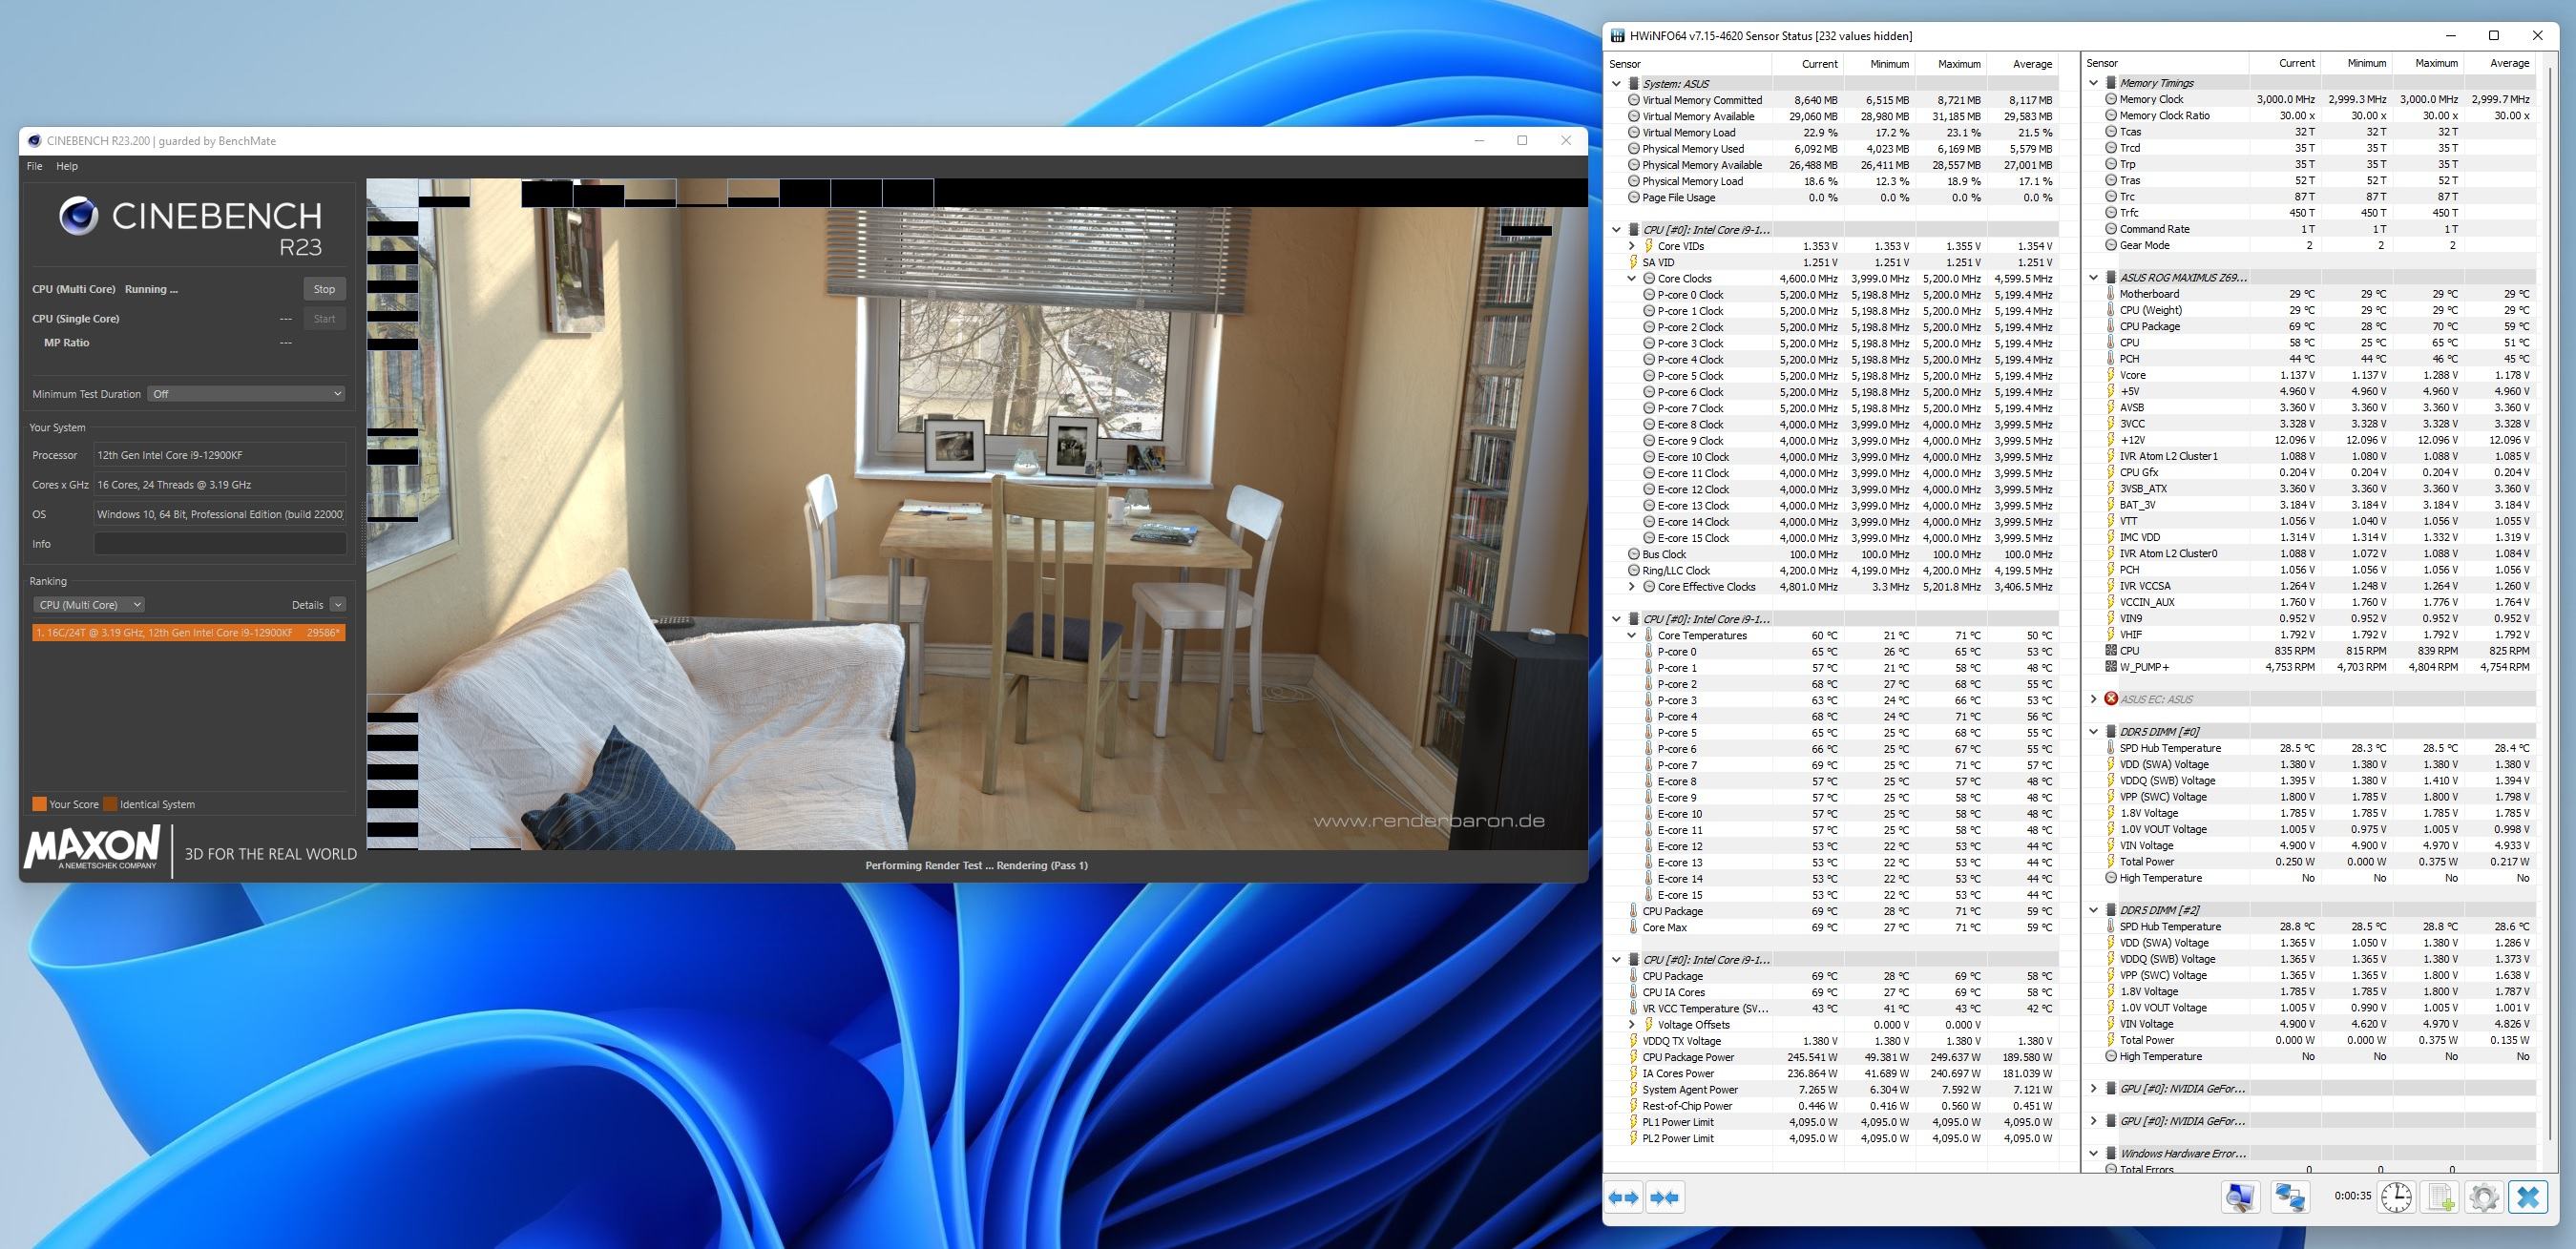Click the Sensor column header above System: ASUS
The image size is (2576, 1249).
tap(1688, 64)
